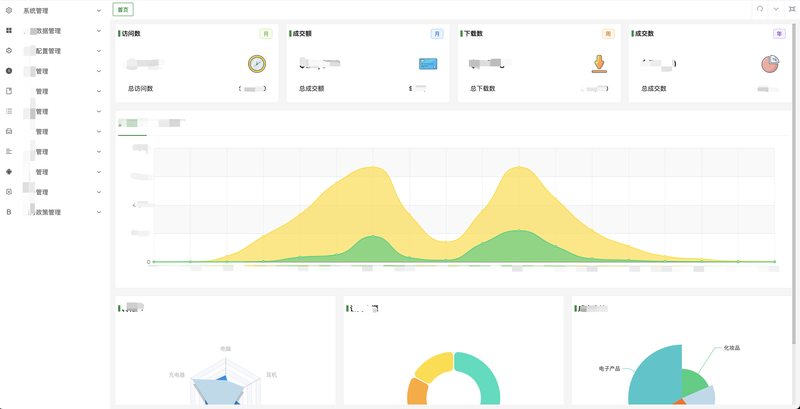Click the clock icon in 访问数 card
Screen dimensions: 800x409
click(257, 64)
